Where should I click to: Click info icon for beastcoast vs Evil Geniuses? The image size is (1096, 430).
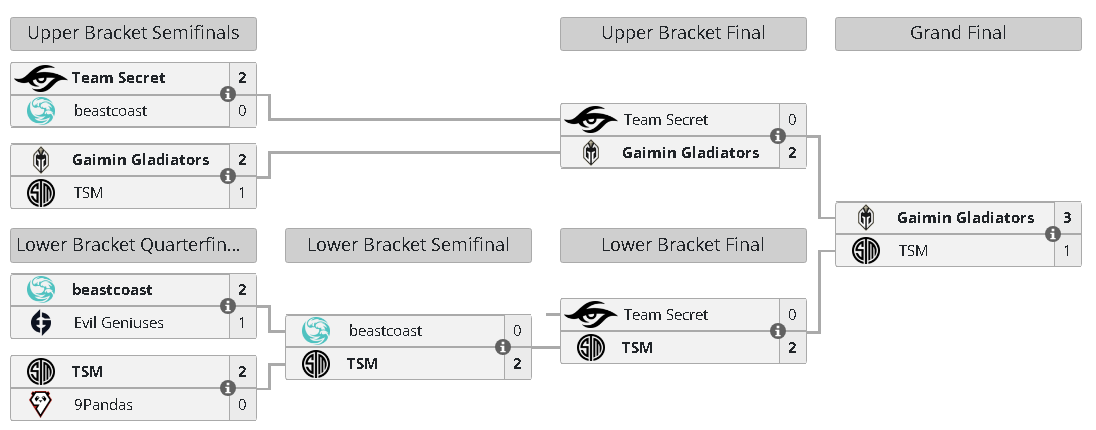pos(227,306)
